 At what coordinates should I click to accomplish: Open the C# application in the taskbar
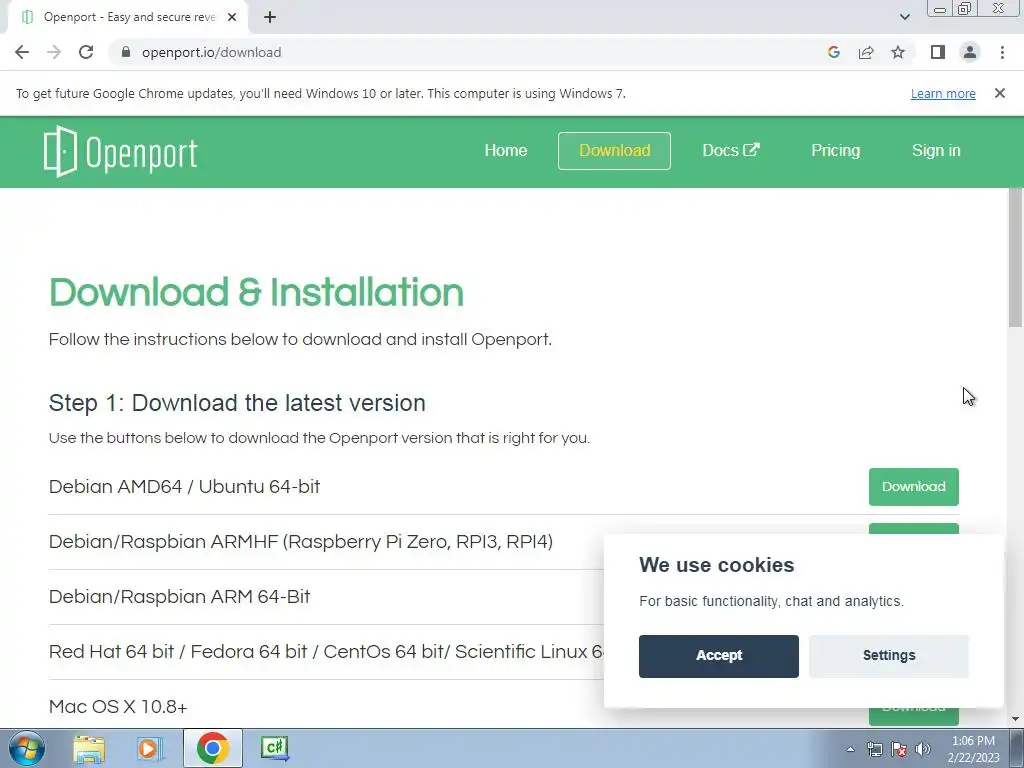pos(274,748)
